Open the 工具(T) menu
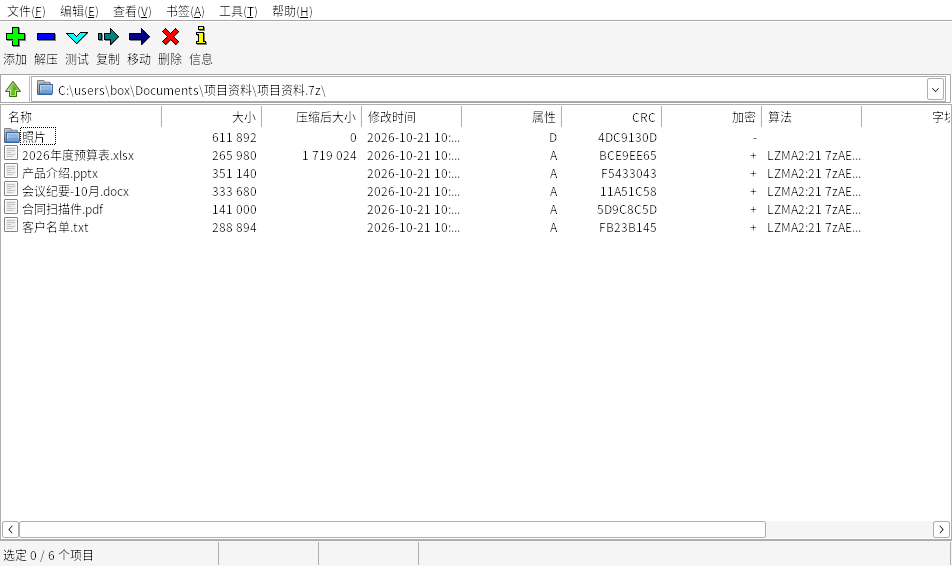The height and width of the screenshot is (566, 952). pos(238,12)
